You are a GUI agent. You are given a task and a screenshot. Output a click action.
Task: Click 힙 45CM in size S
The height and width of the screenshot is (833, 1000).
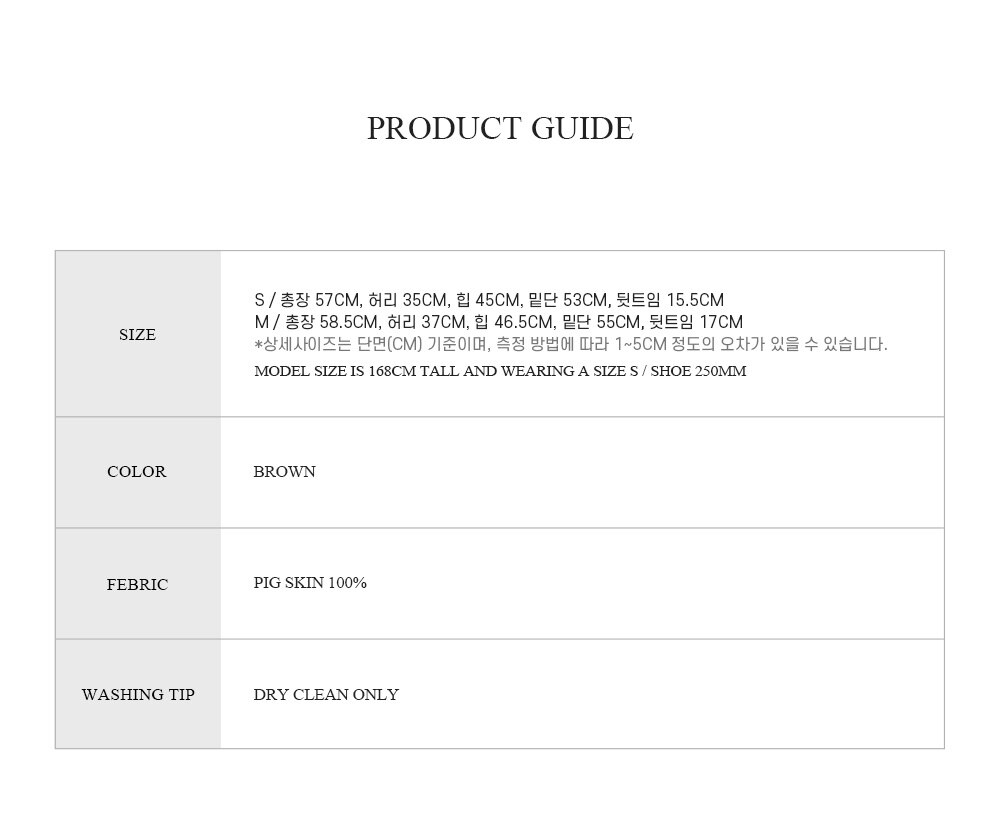(x=489, y=300)
